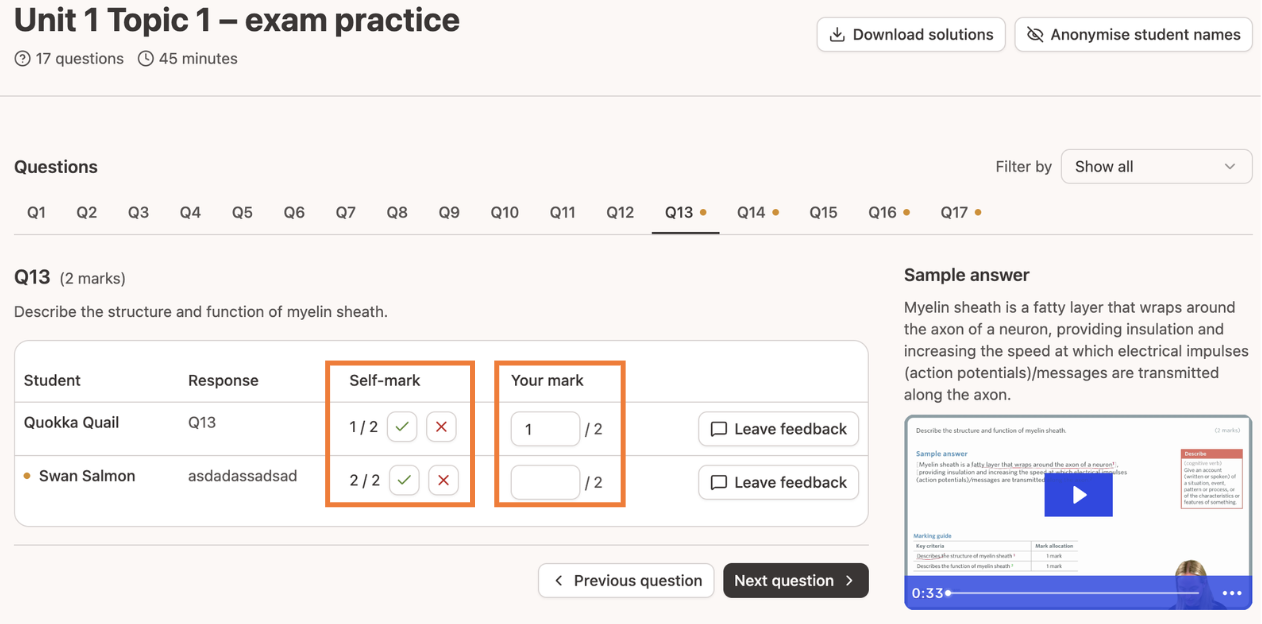Click Swan Salmon's empty Your mark field
Viewport: 1262px width, 624px height.
[545, 482]
